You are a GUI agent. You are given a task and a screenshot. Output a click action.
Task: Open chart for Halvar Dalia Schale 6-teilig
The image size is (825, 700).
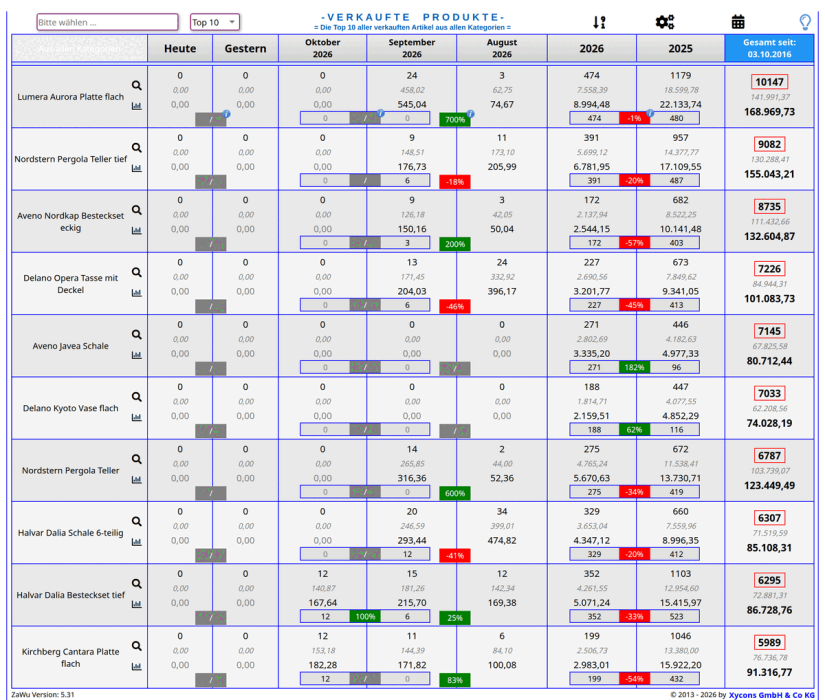pos(137,542)
